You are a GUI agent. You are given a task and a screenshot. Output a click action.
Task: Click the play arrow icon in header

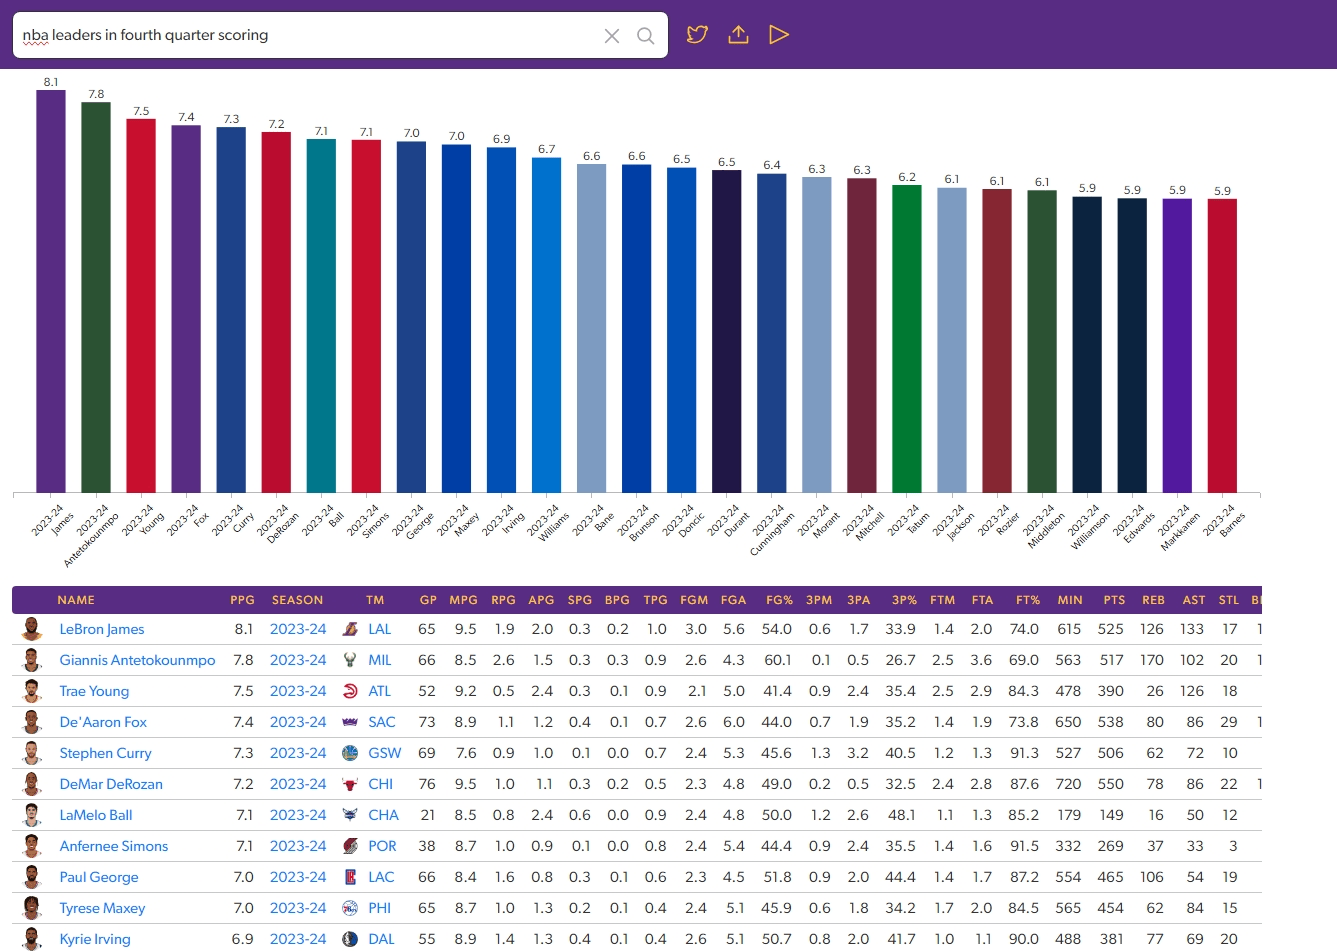tap(779, 35)
